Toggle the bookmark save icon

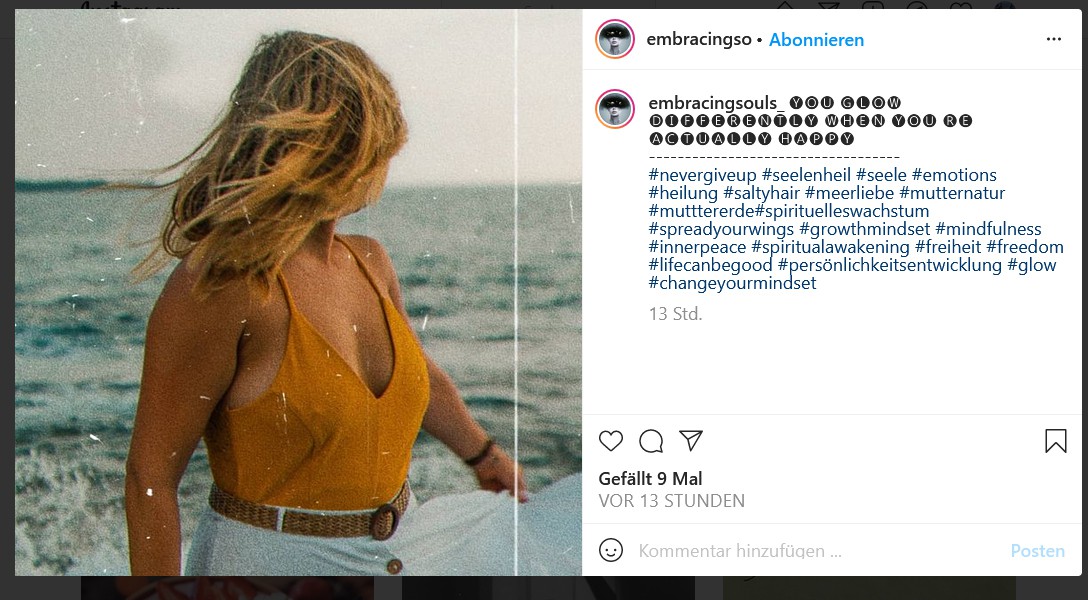(x=1055, y=441)
